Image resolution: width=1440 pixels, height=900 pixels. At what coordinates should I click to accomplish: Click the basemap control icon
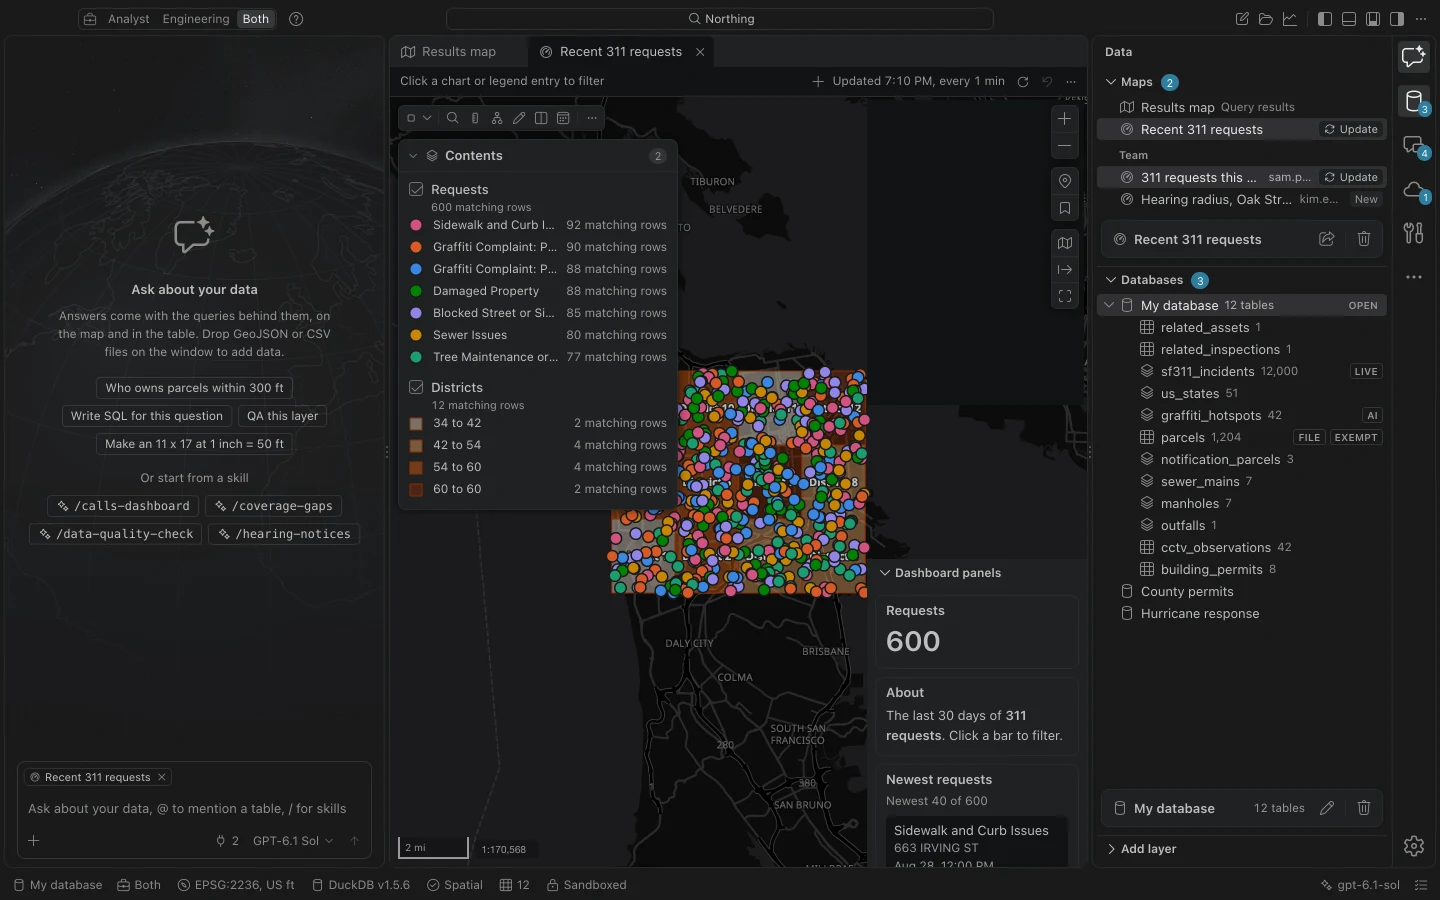click(x=1065, y=243)
